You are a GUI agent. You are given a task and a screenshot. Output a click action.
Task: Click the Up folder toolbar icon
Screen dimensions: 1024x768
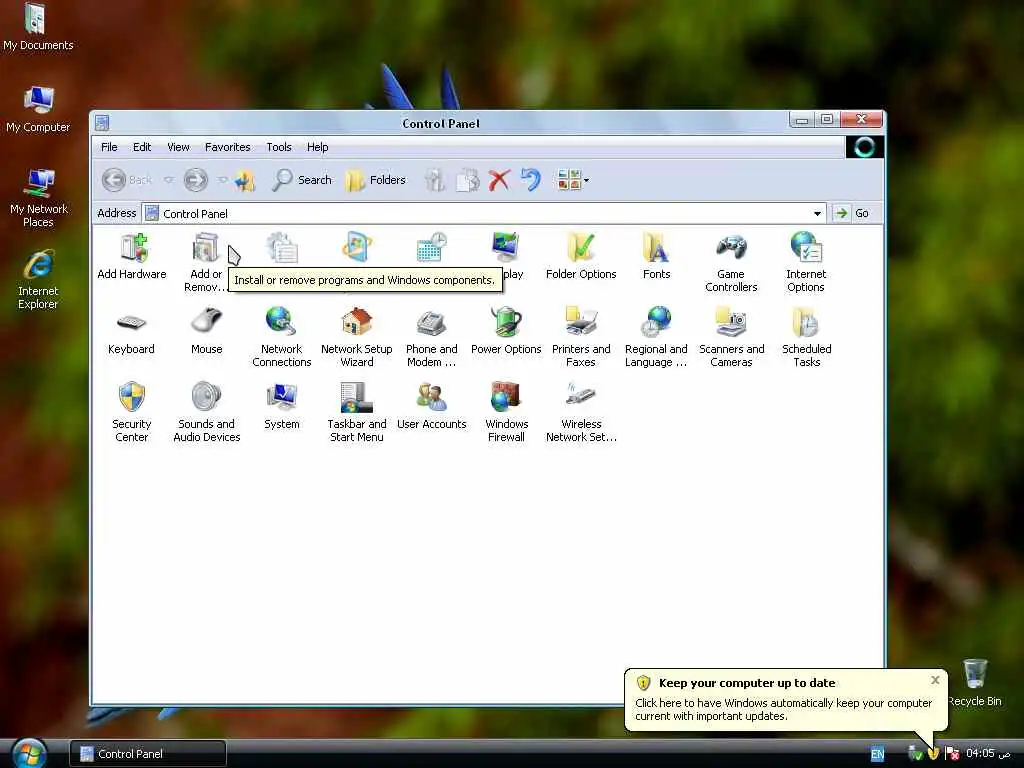tap(245, 180)
